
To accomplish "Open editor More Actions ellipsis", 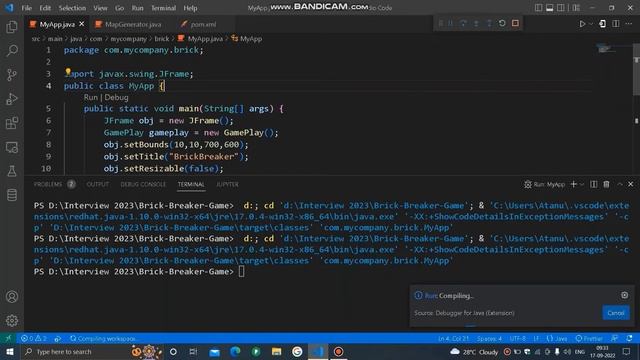I will (x=629, y=24).
